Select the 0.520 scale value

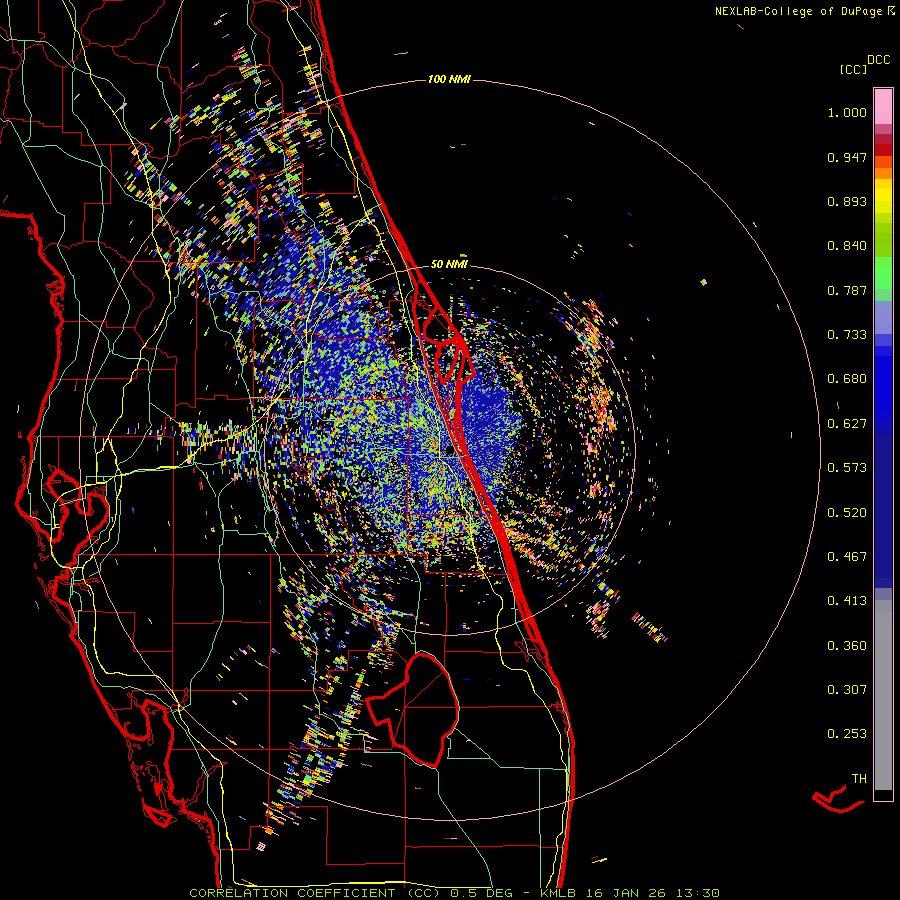[x=847, y=513]
